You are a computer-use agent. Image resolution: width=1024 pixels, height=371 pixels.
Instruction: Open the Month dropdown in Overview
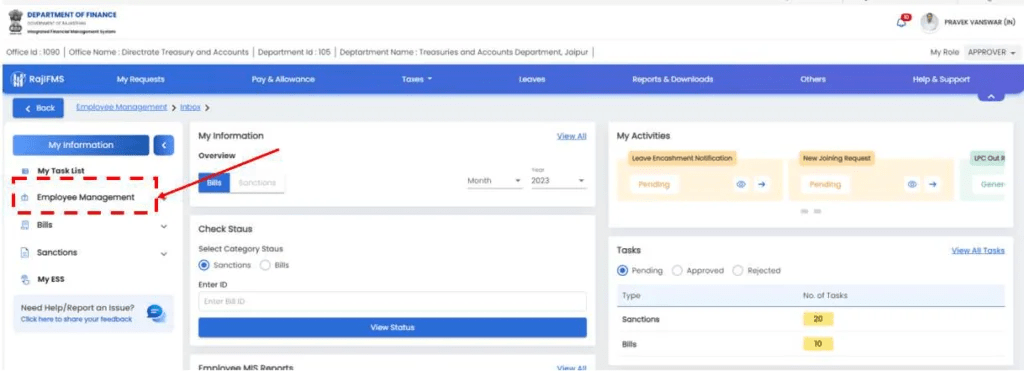coord(494,181)
